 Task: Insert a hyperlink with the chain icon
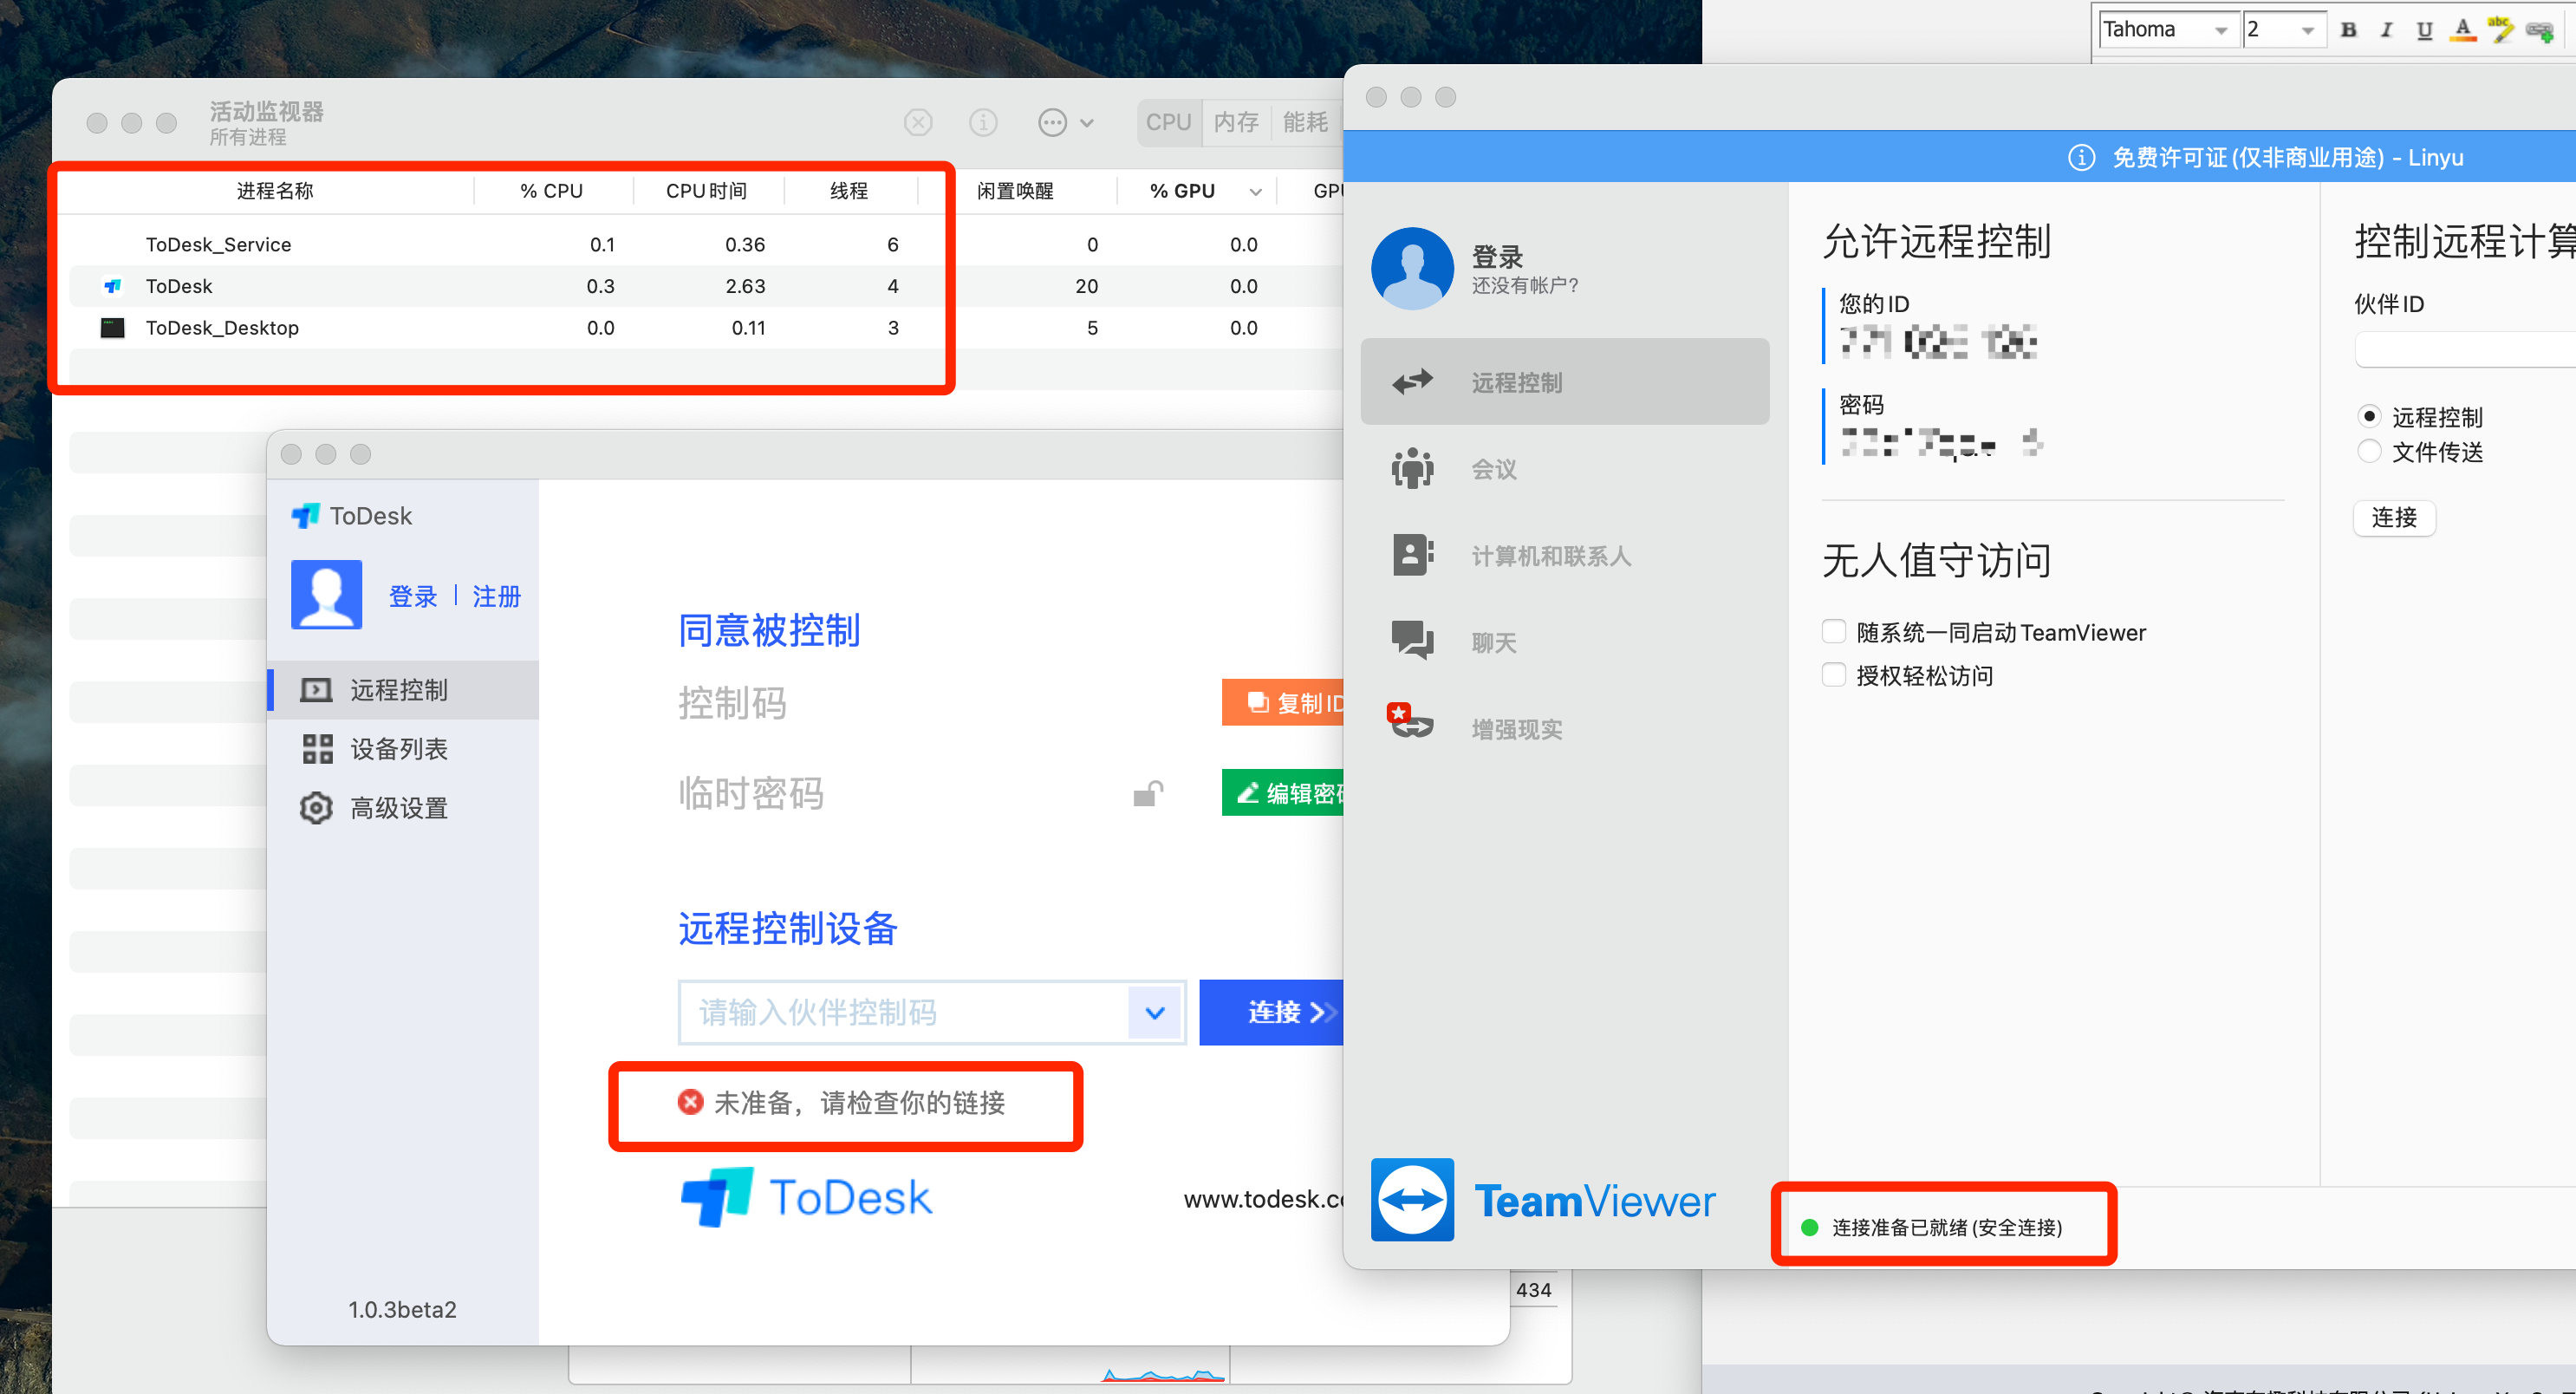click(2539, 30)
